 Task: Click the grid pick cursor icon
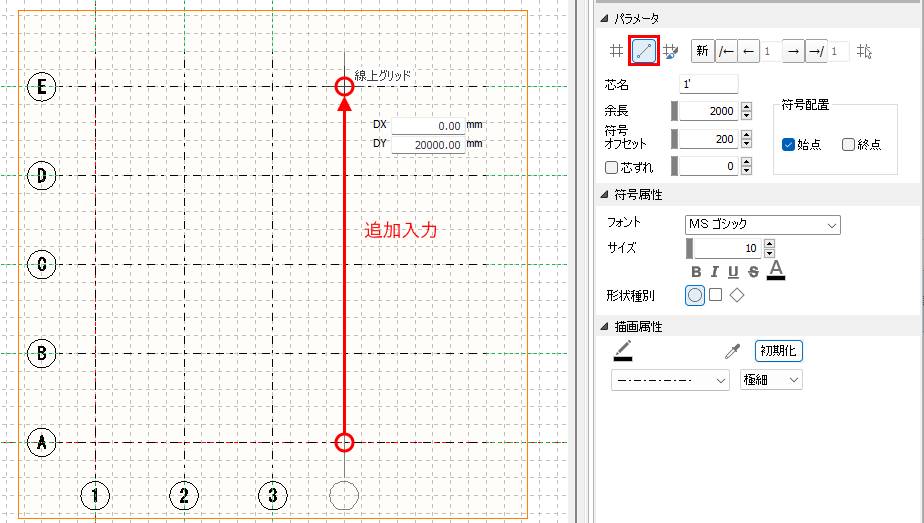(x=865, y=51)
